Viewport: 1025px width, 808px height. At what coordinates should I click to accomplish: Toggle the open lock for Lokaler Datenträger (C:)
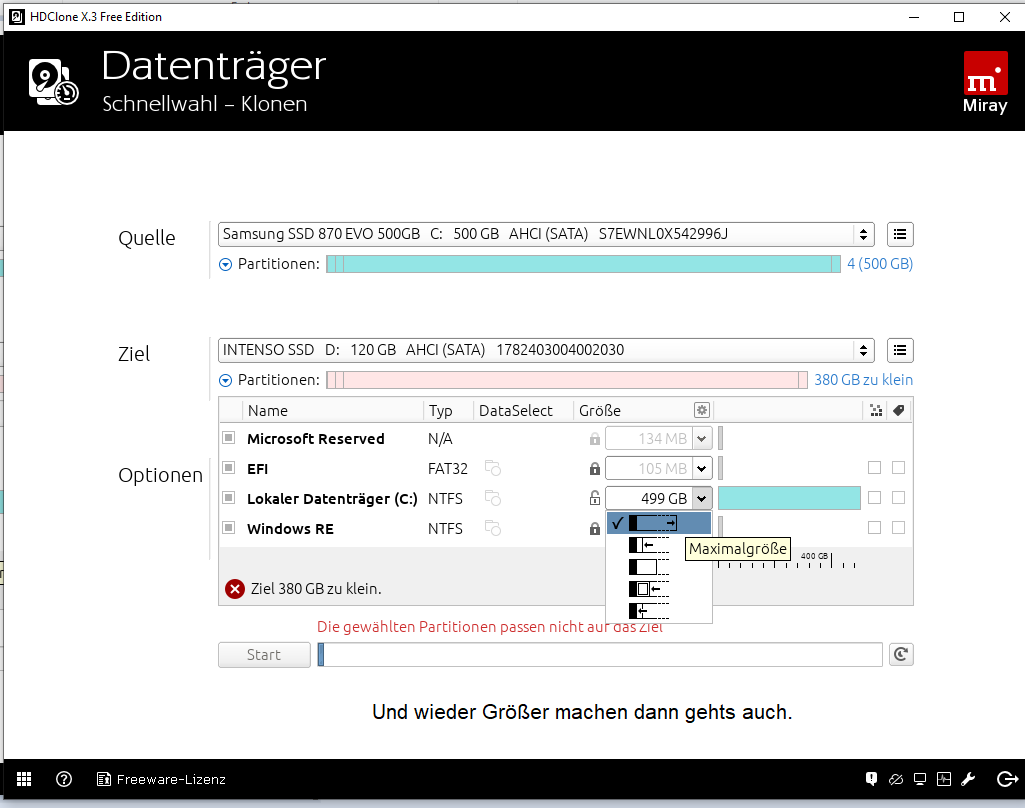595,498
